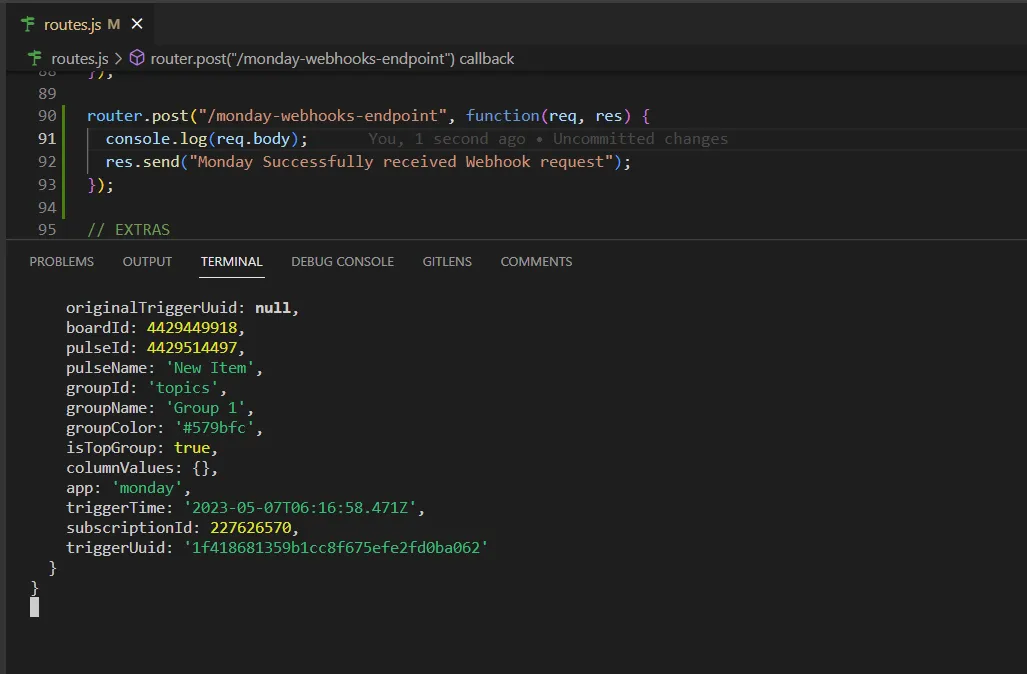Switch to the OUTPUT panel tab
Viewport: 1027px width, 674px height.
(147, 261)
